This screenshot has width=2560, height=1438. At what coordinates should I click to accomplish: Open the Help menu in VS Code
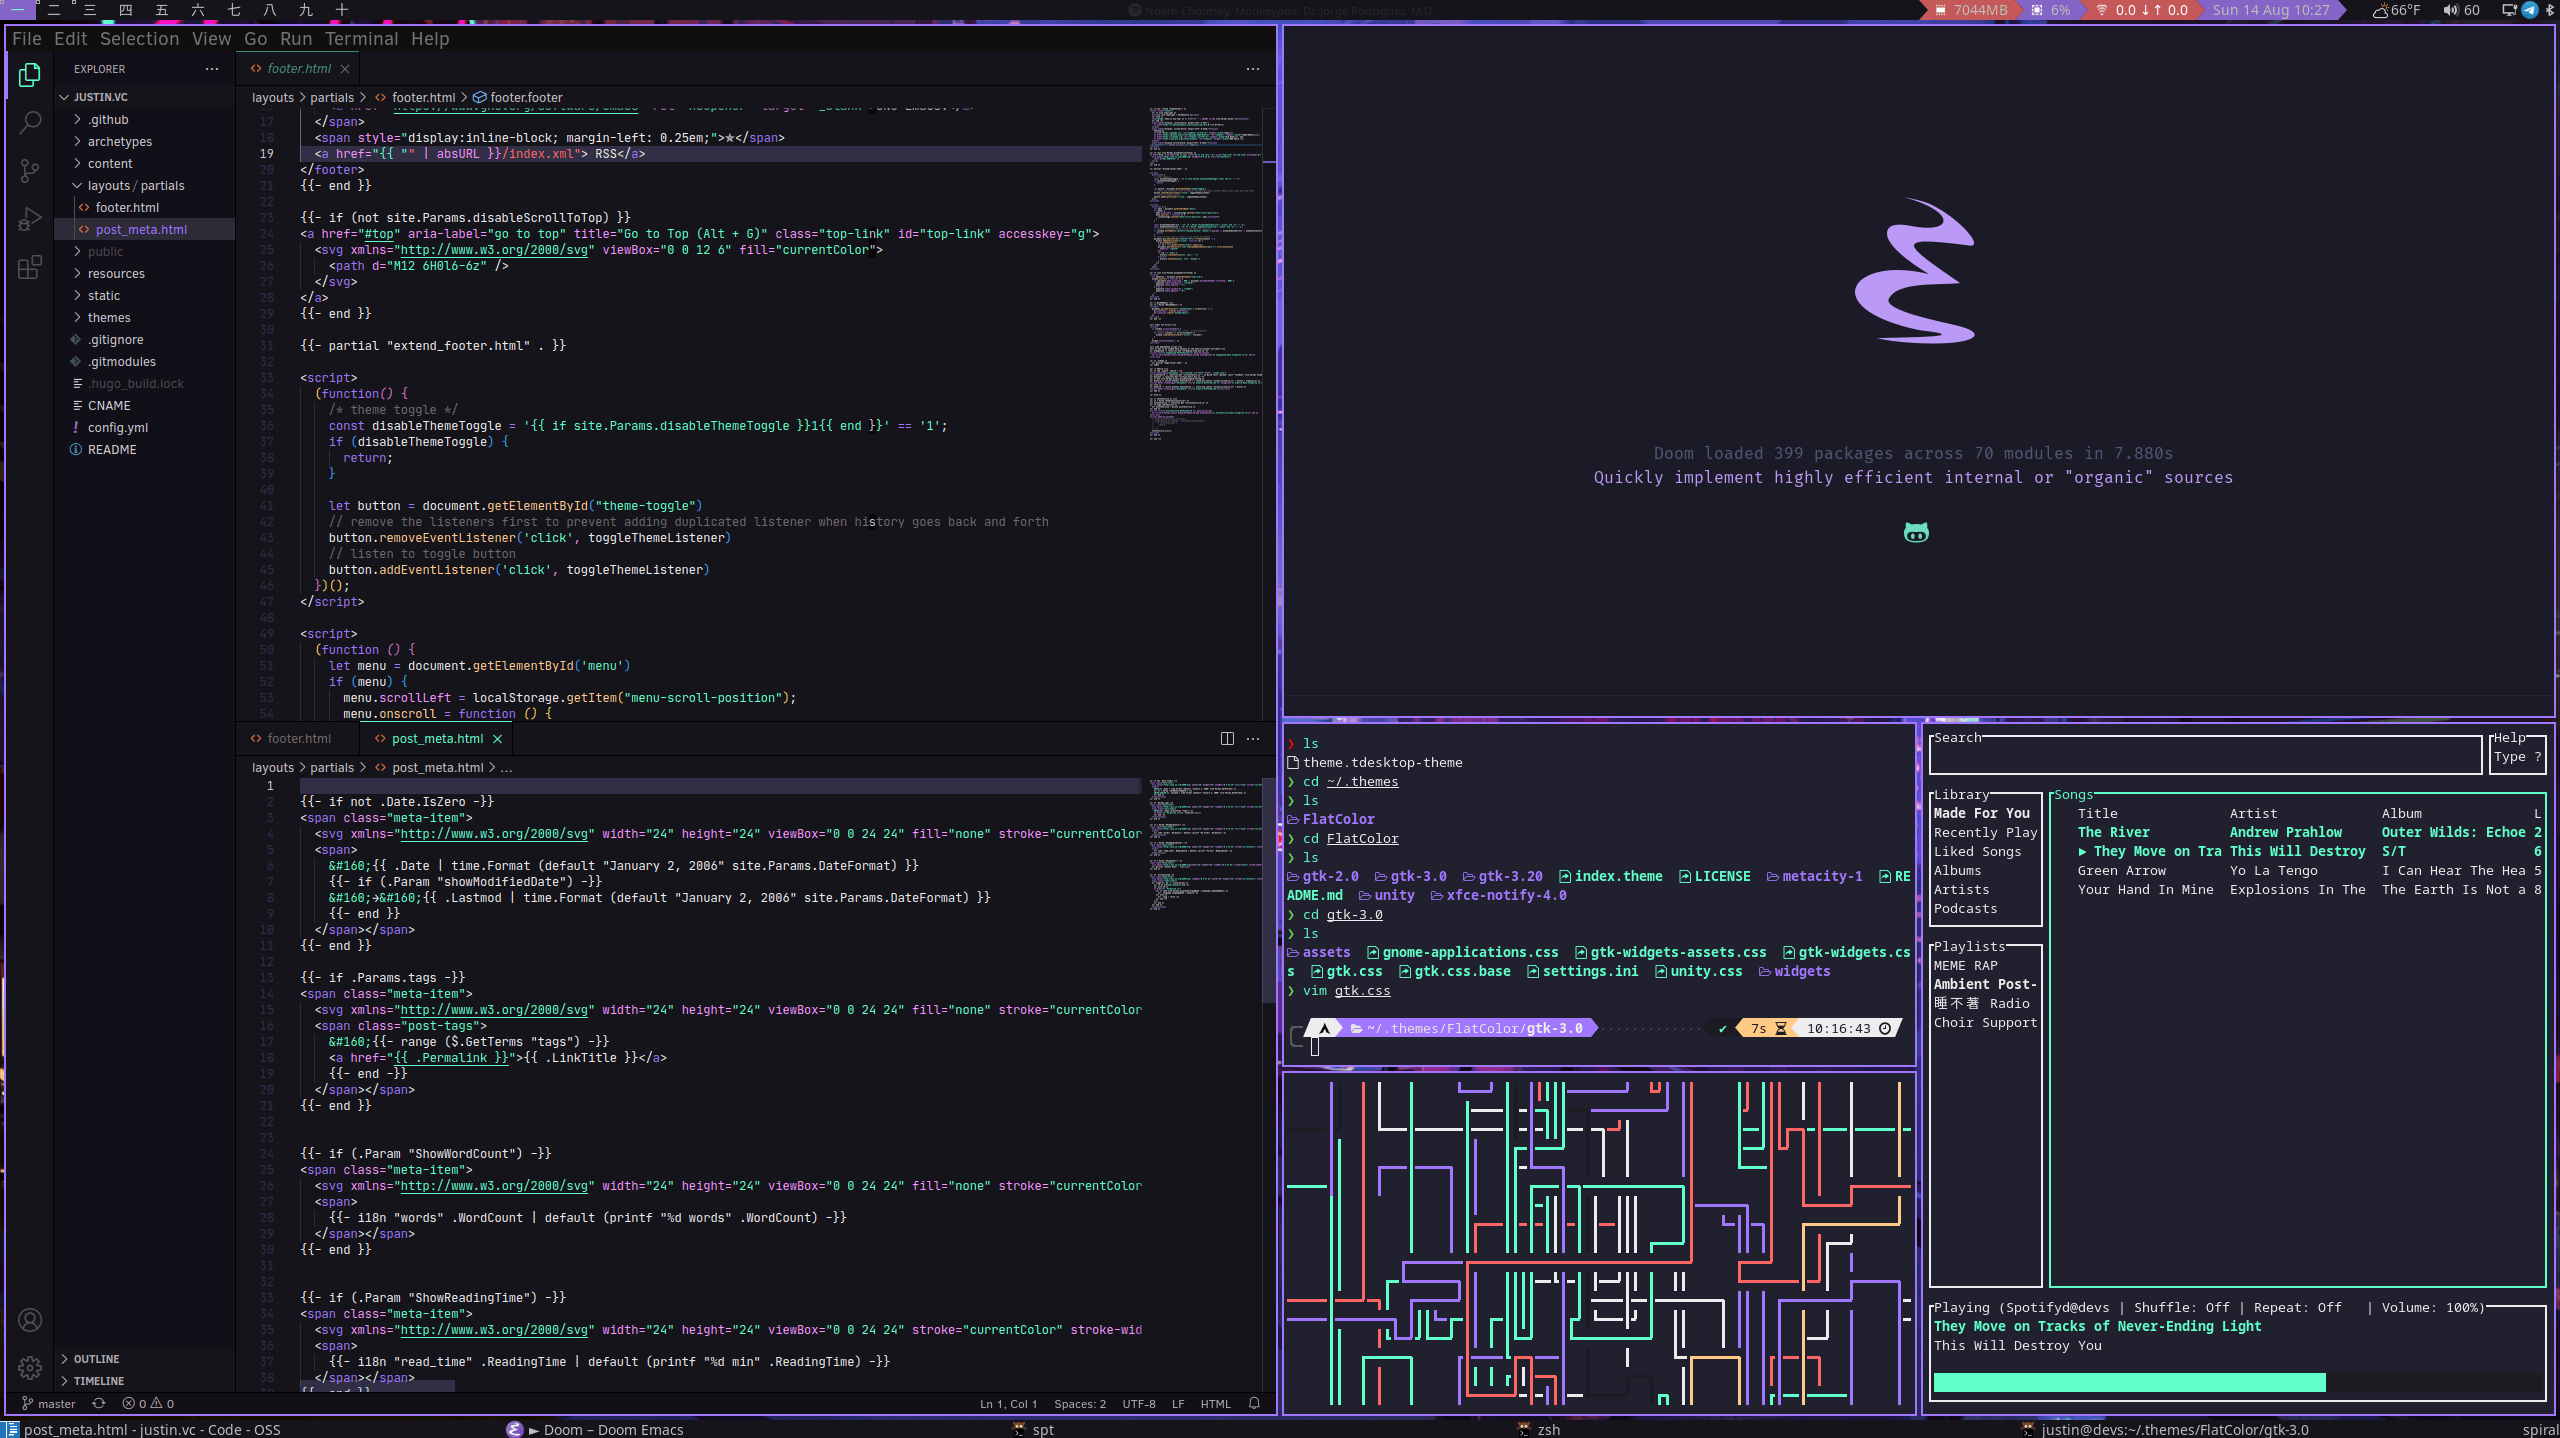[x=430, y=39]
